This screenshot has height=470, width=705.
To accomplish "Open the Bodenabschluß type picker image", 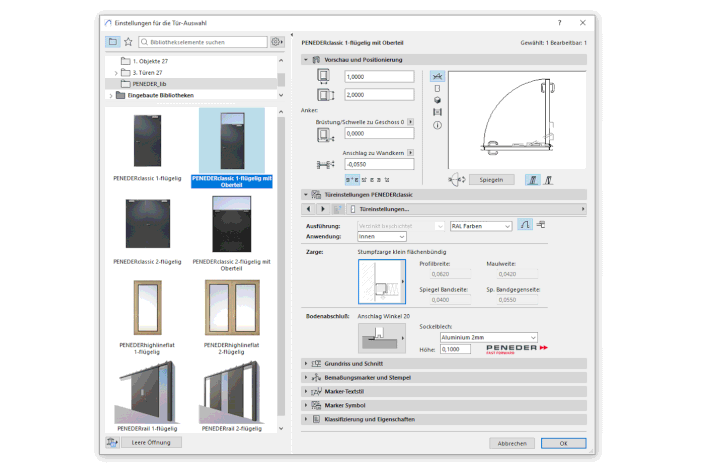I will (x=382, y=338).
